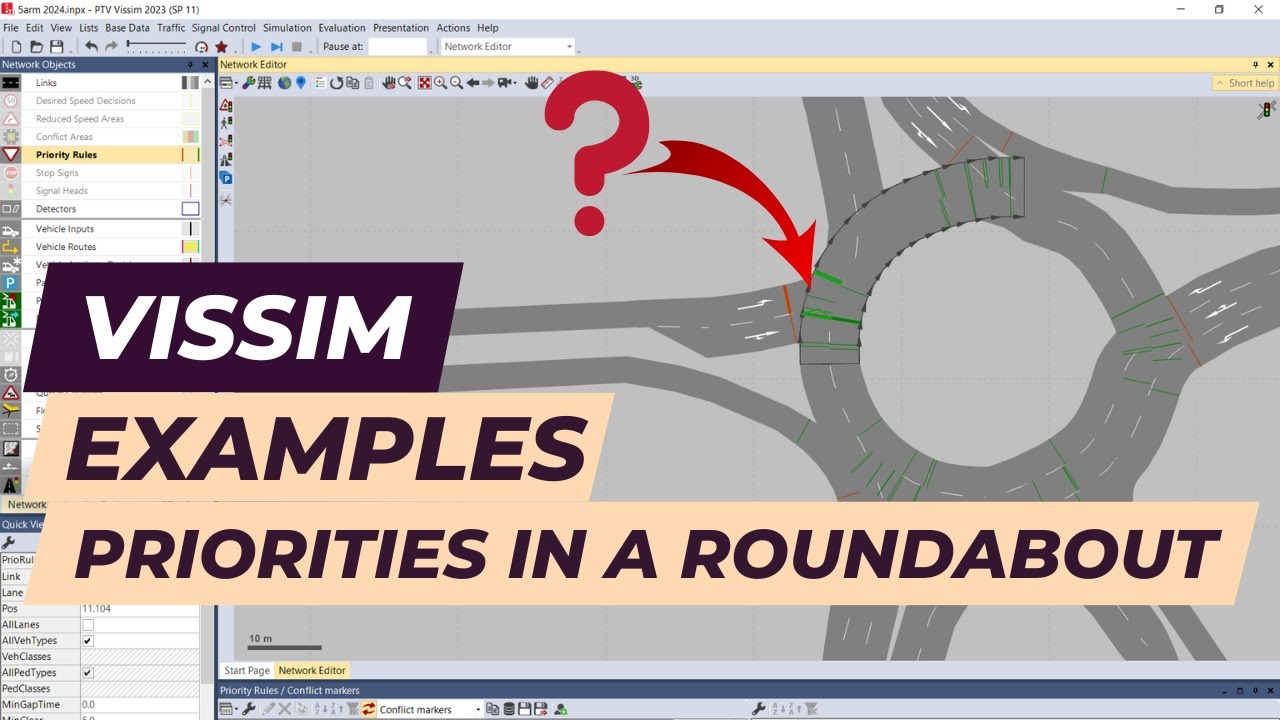Go to previous view with left arrow

[473, 83]
